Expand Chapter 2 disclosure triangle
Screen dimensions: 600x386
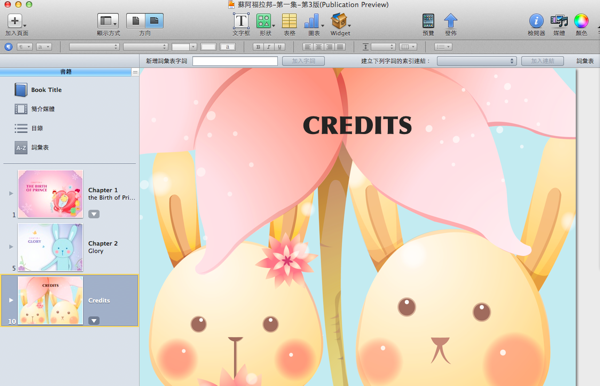[11, 247]
